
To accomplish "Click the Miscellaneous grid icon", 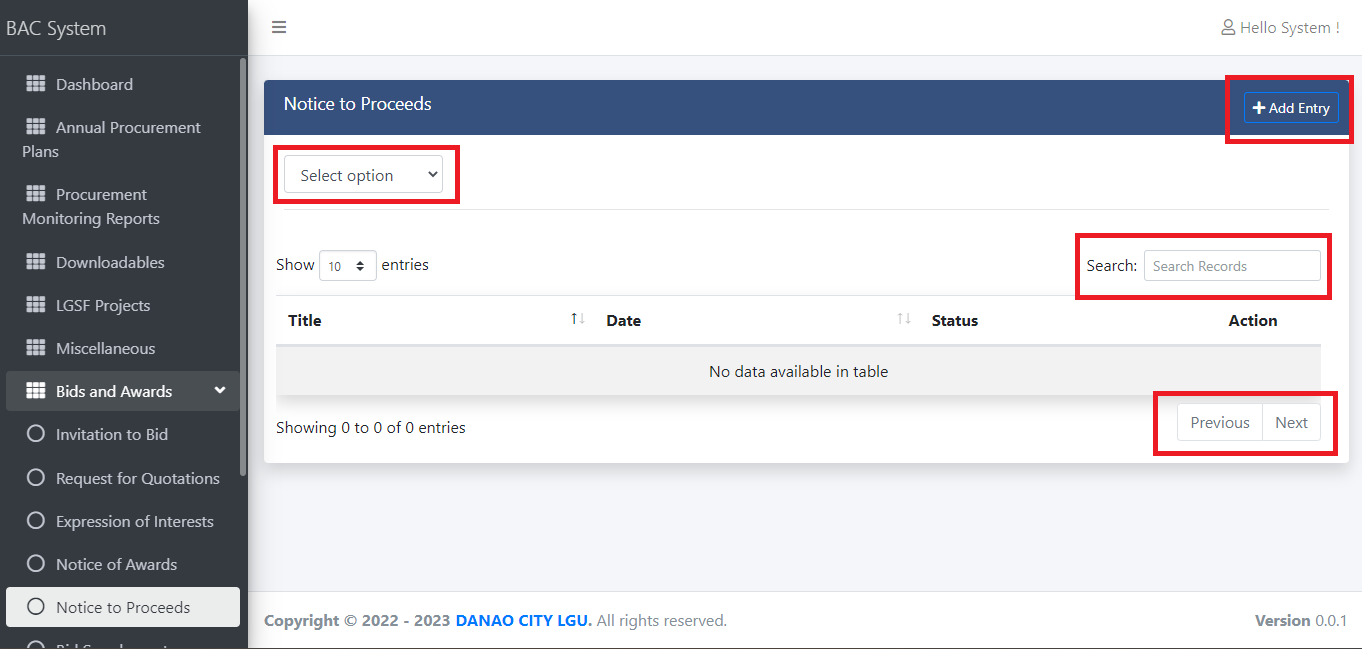I will [36, 347].
